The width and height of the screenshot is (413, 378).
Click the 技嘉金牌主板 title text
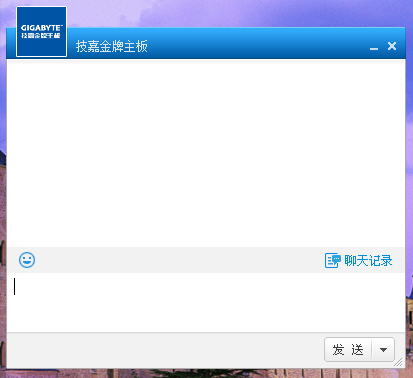[x=112, y=46]
